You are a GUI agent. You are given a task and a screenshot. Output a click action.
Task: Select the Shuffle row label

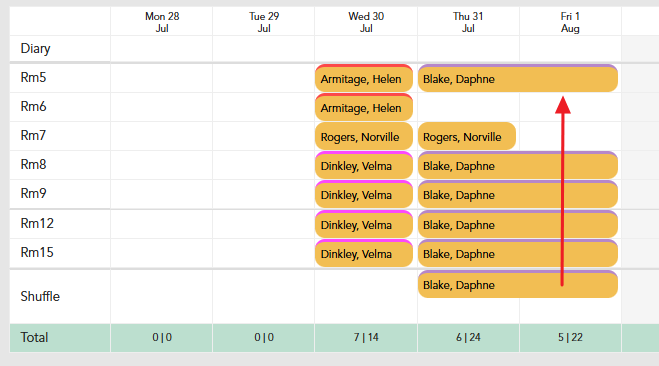pos(40,296)
